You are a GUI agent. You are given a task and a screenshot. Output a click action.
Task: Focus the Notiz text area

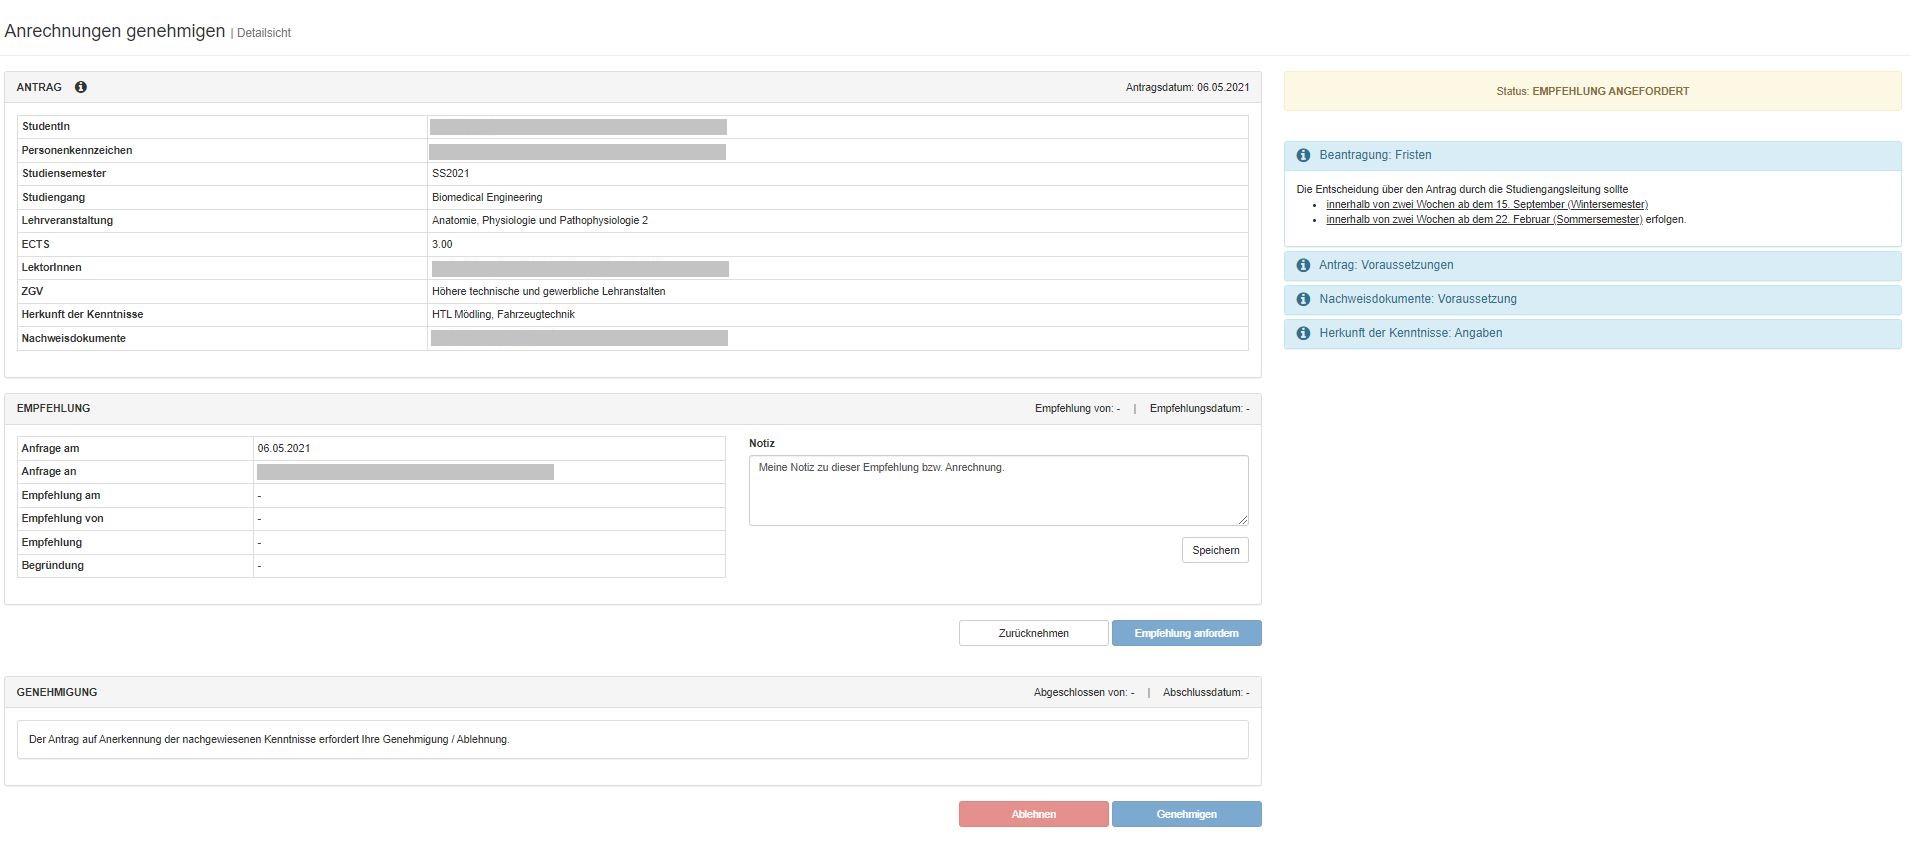[997, 490]
